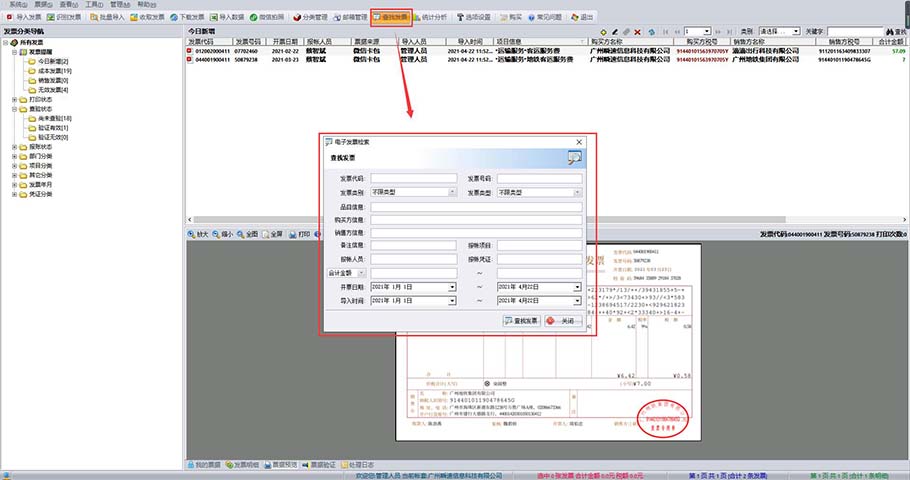Click the 下载发票 toolbar icon
The image size is (910, 480).
click(181, 17)
